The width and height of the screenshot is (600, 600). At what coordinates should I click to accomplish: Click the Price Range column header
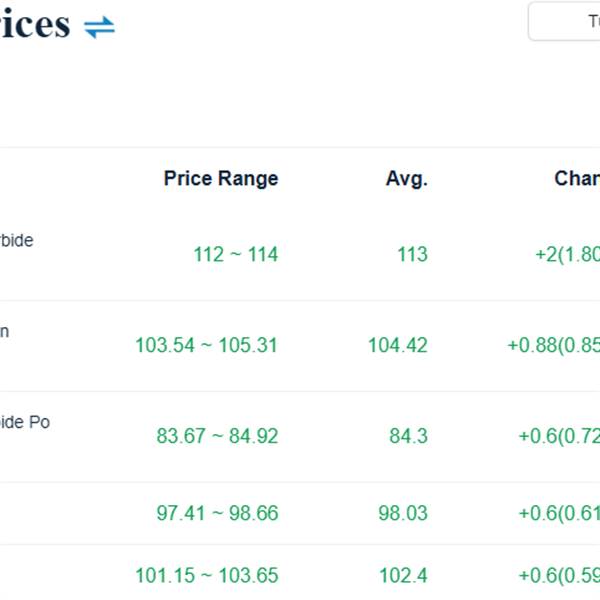[x=221, y=179]
